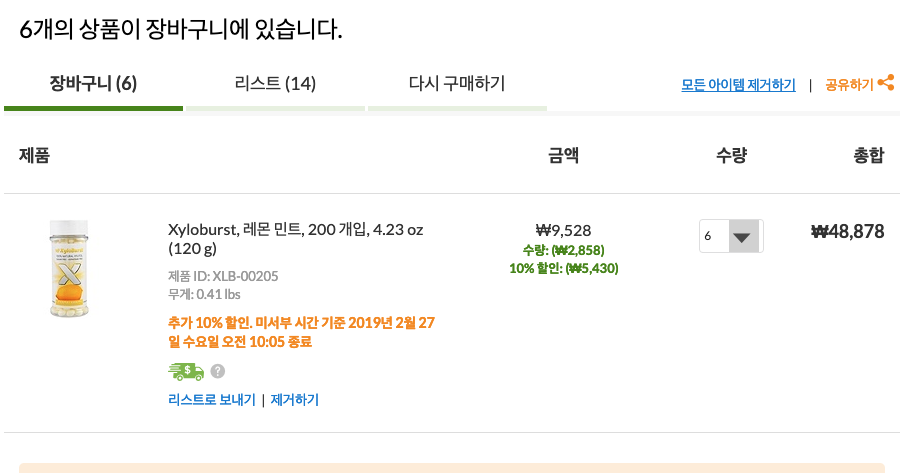Click the green 10% 할인: (₩5,430) text
The image size is (918, 473).
pyautogui.click(x=564, y=268)
